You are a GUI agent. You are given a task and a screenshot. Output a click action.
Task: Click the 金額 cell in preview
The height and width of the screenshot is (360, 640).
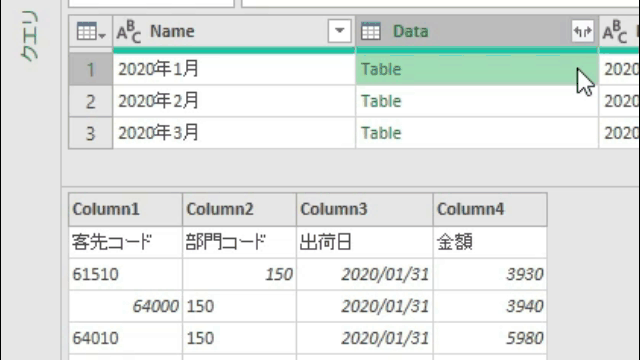click(490, 242)
